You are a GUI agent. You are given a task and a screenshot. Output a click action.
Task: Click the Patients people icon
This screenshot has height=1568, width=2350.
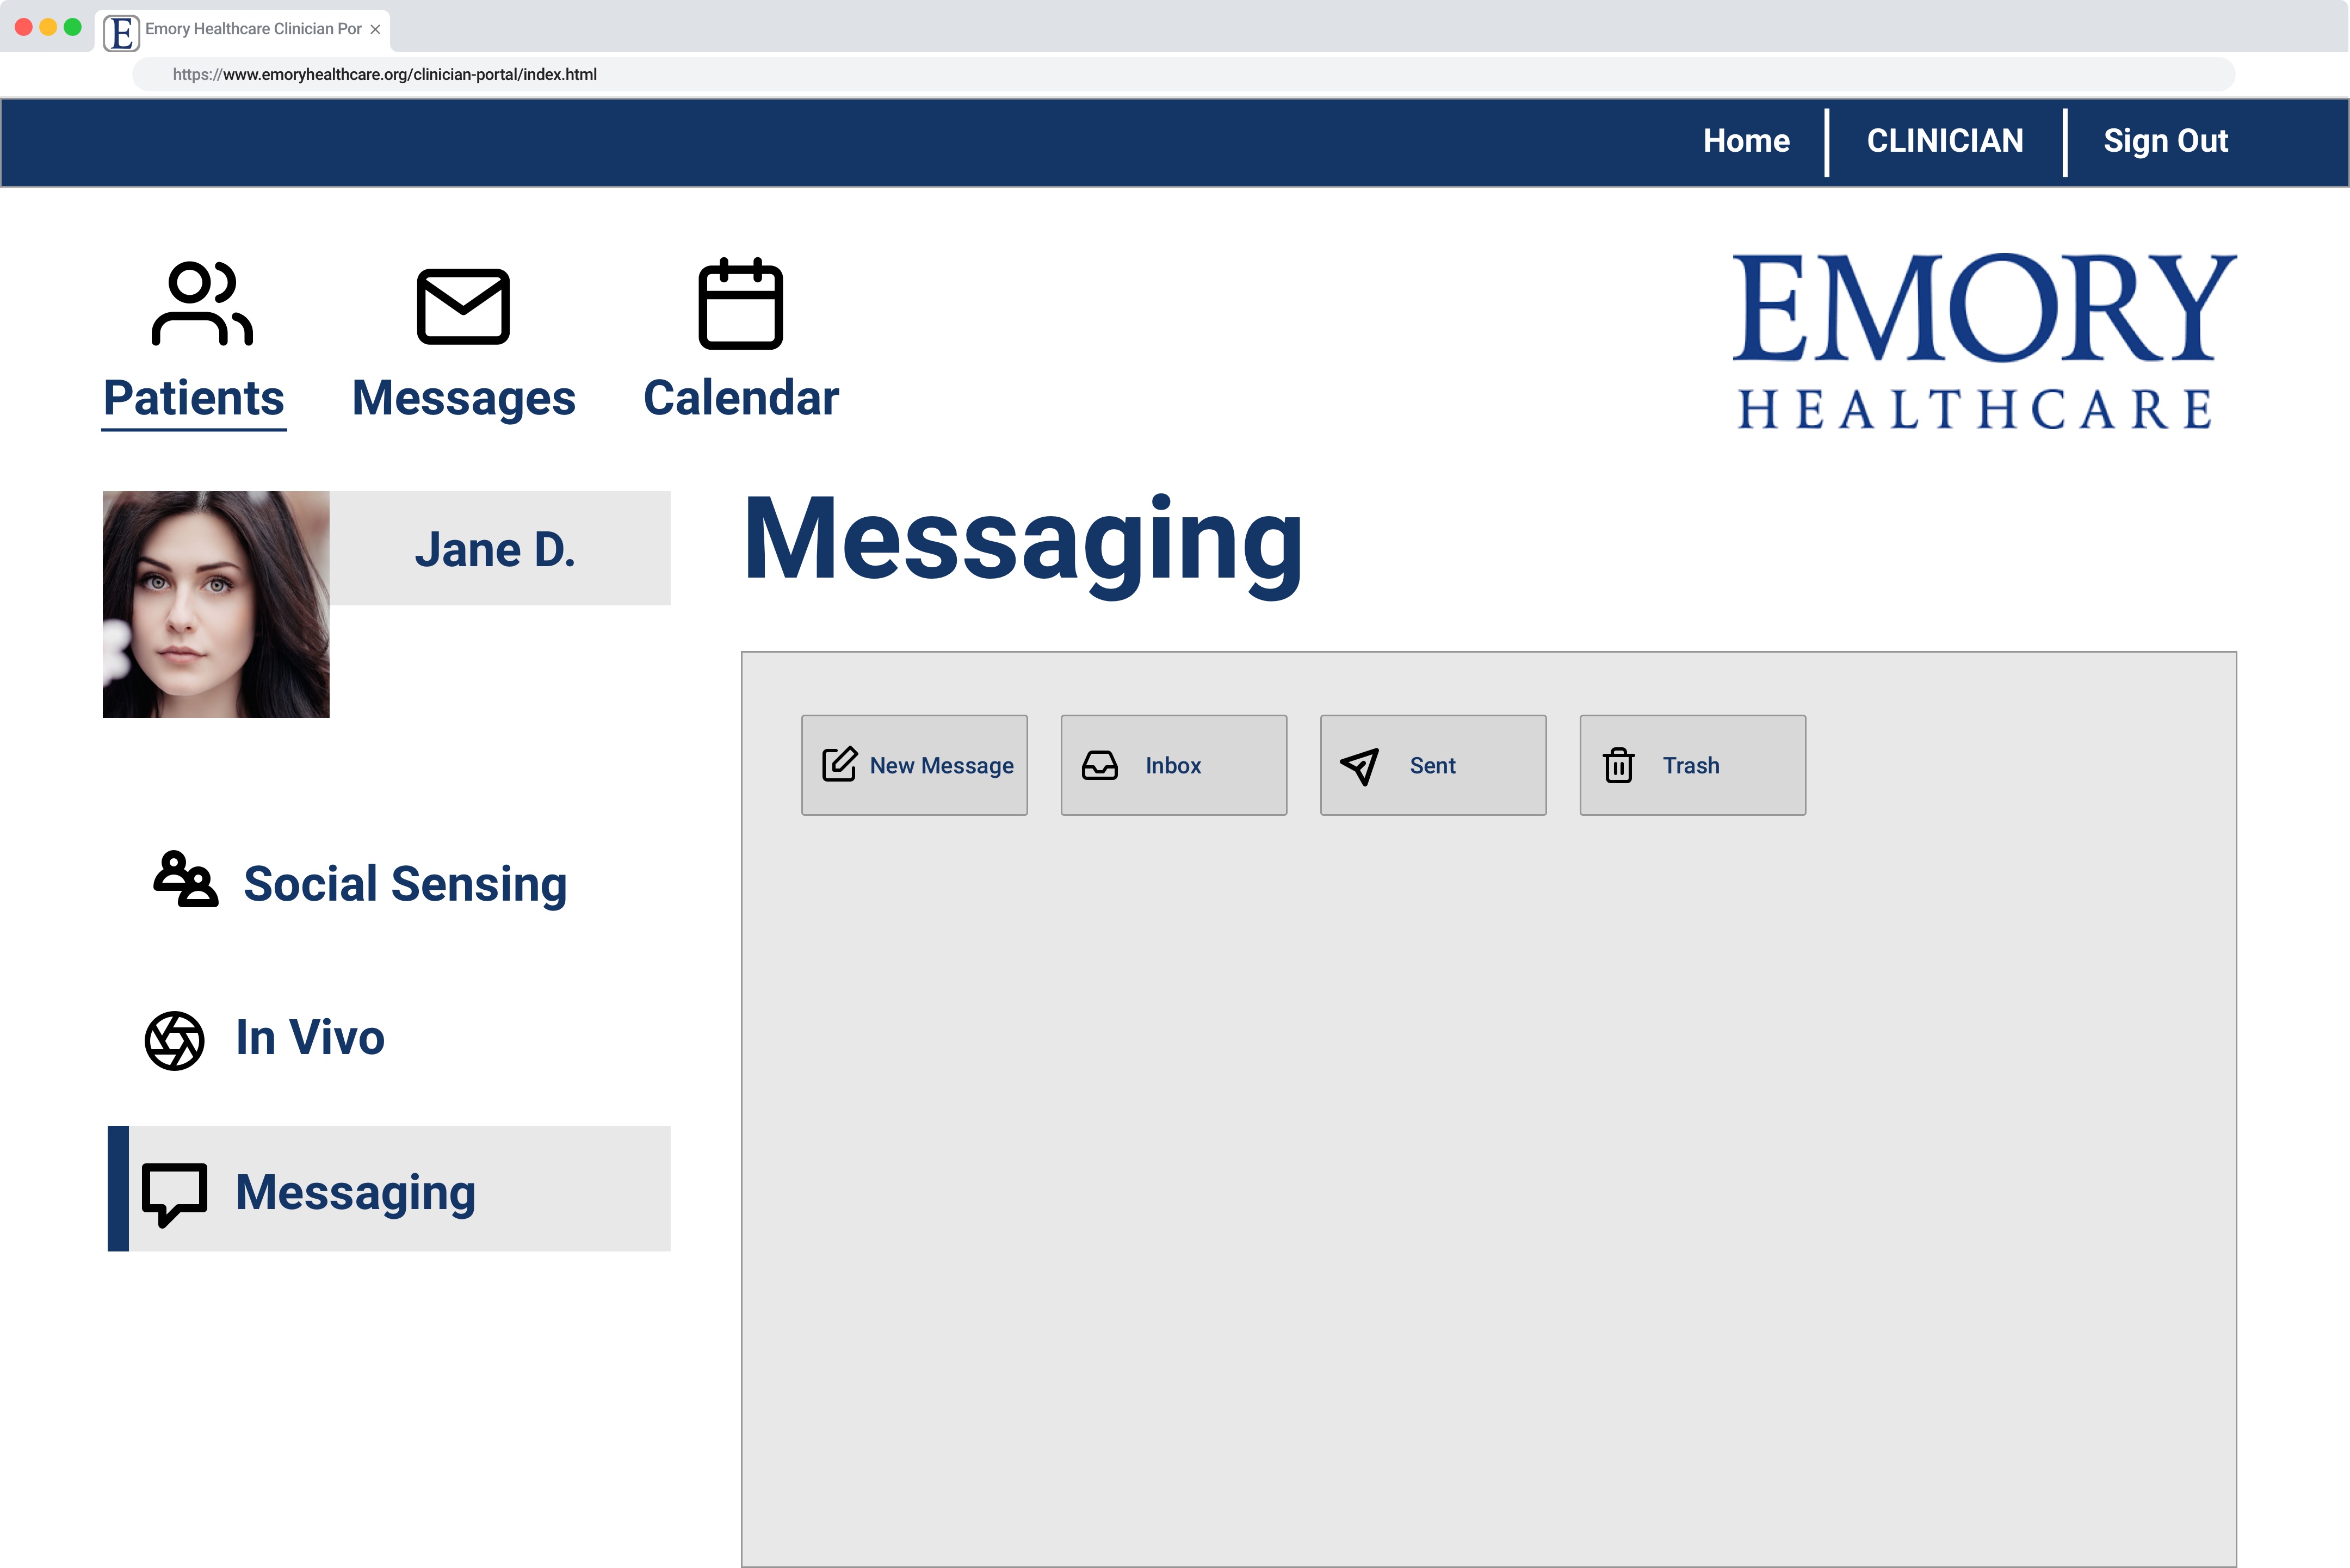(x=202, y=304)
